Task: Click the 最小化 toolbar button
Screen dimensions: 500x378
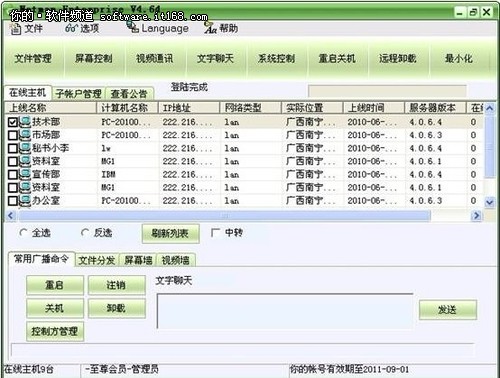Action: (x=459, y=59)
